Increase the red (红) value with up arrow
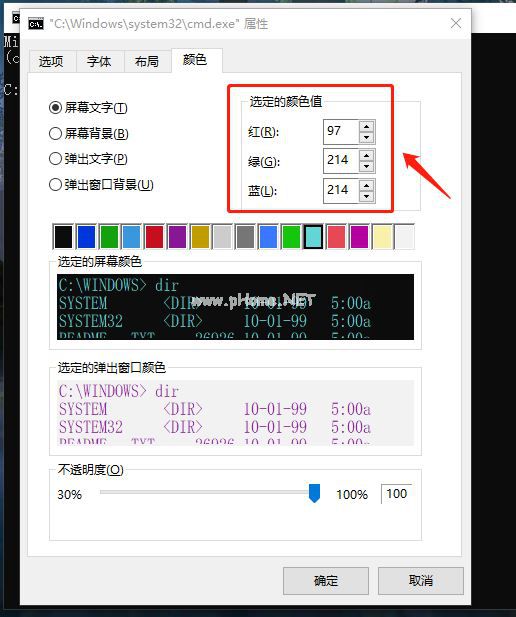Viewport: 516px width, 617px height. 366,126
